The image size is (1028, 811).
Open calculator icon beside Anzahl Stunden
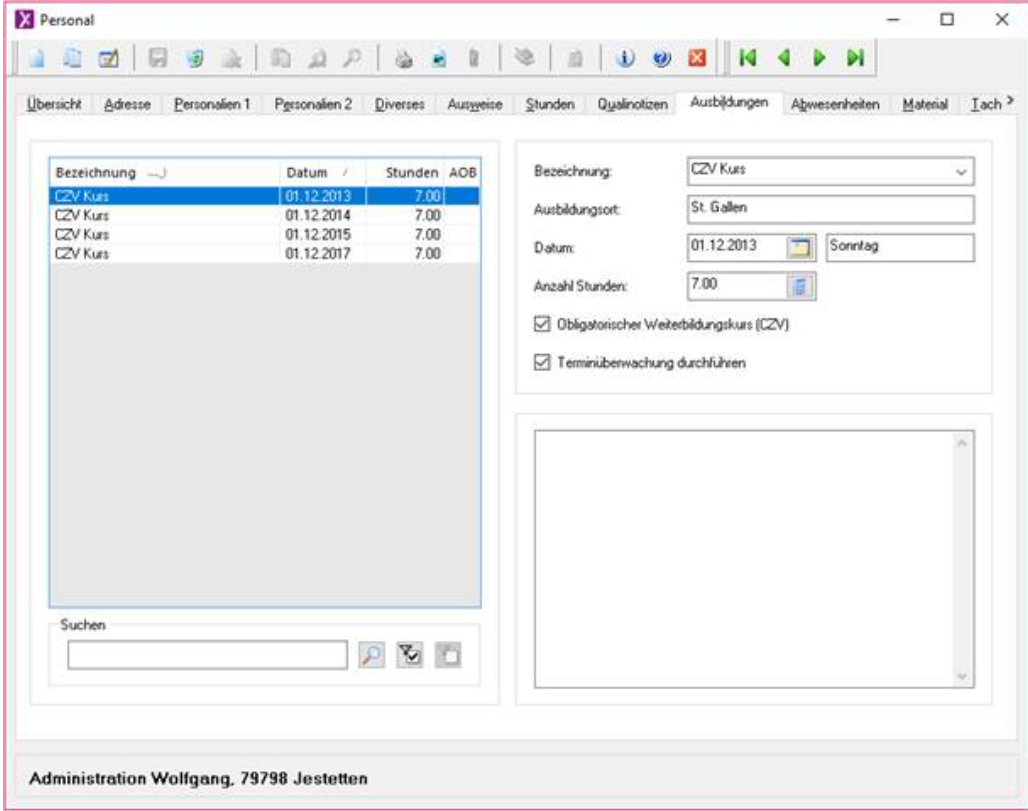(802, 287)
